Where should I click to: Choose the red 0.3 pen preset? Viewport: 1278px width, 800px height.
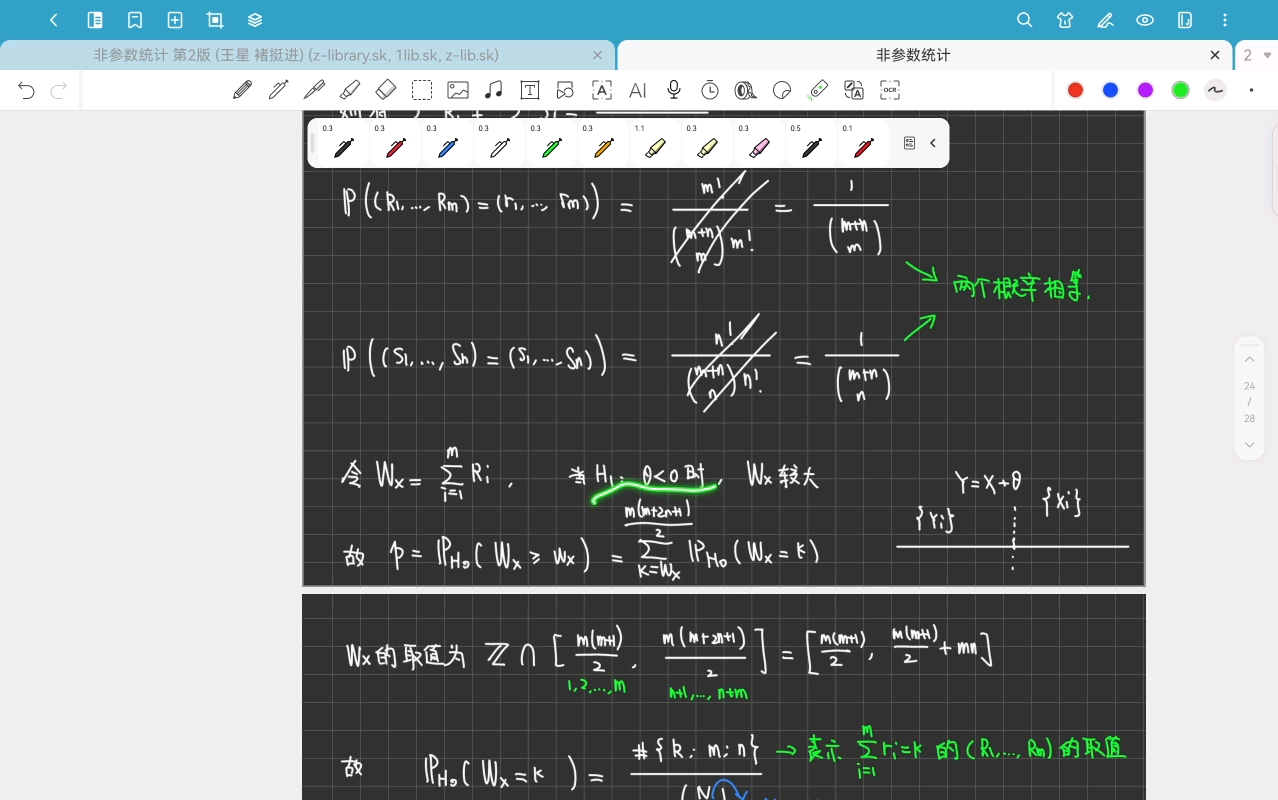[x=396, y=144]
